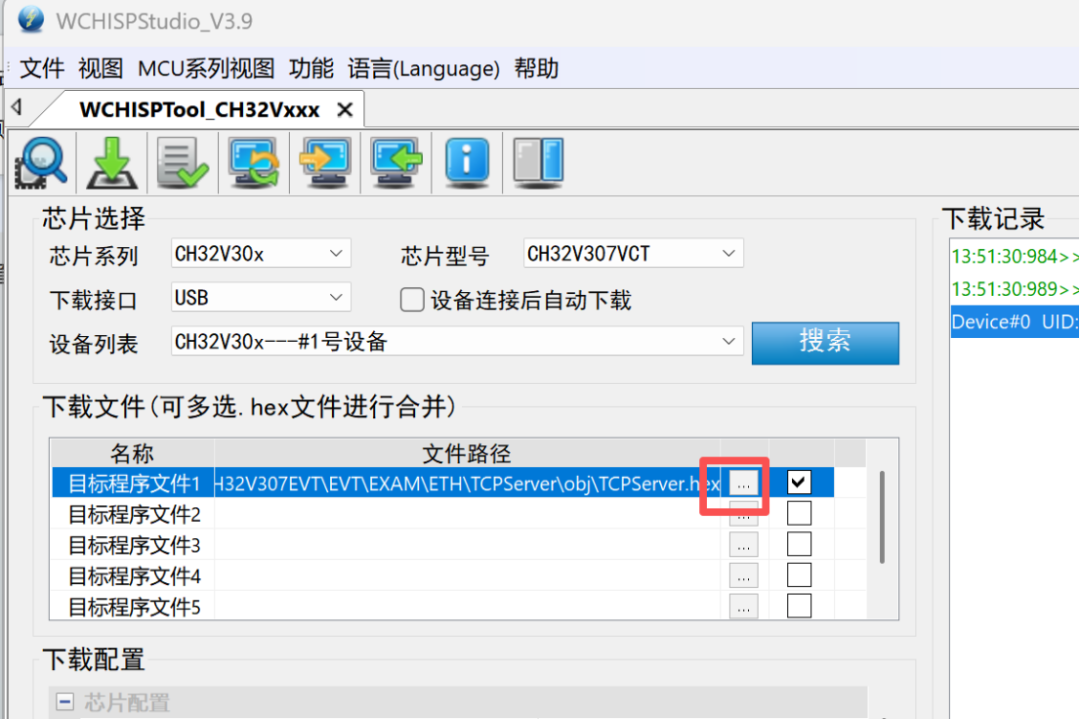Open the blue info icon

point(467,163)
